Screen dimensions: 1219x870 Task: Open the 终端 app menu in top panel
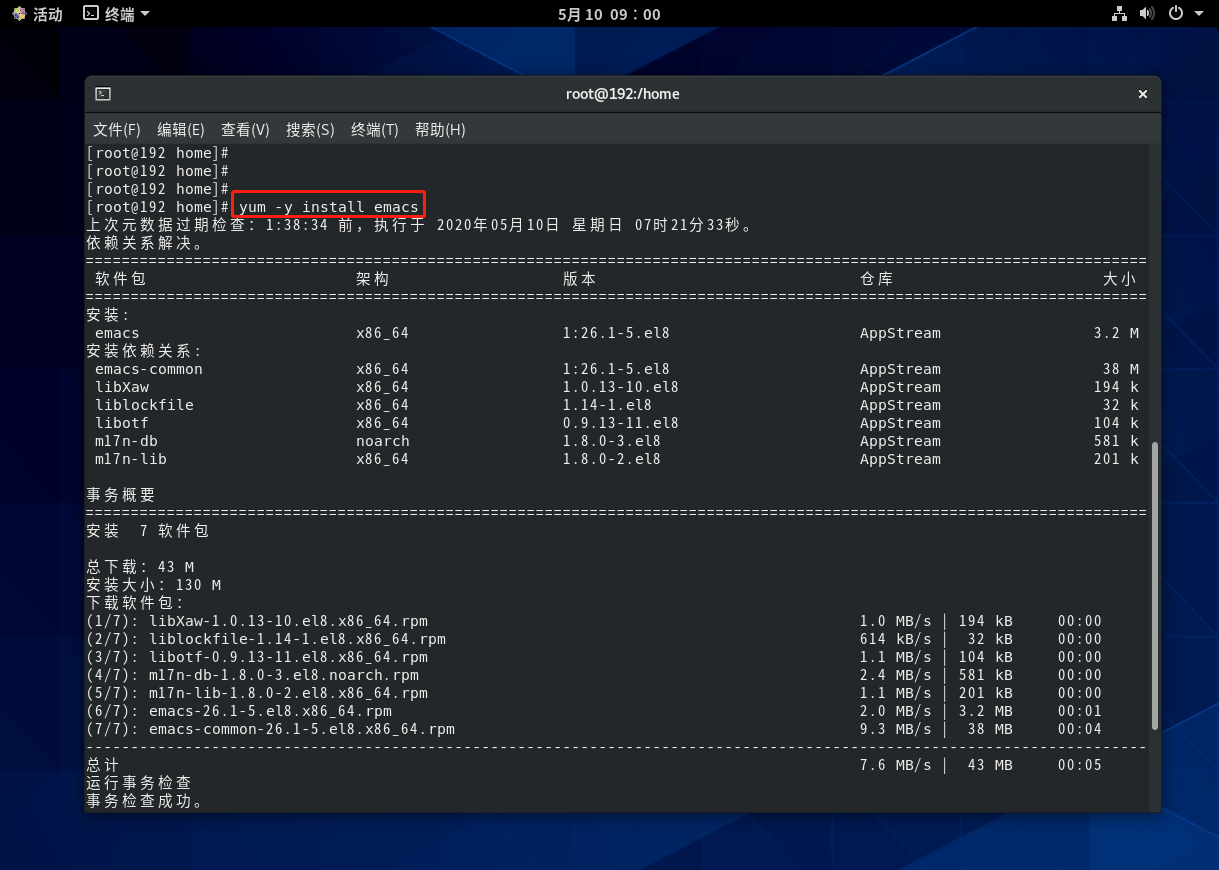click(116, 14)
